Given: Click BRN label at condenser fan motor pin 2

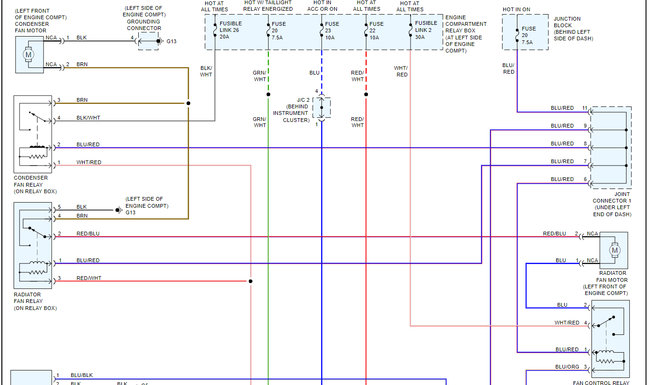Looking at the screenshot, I should [82, 64].
